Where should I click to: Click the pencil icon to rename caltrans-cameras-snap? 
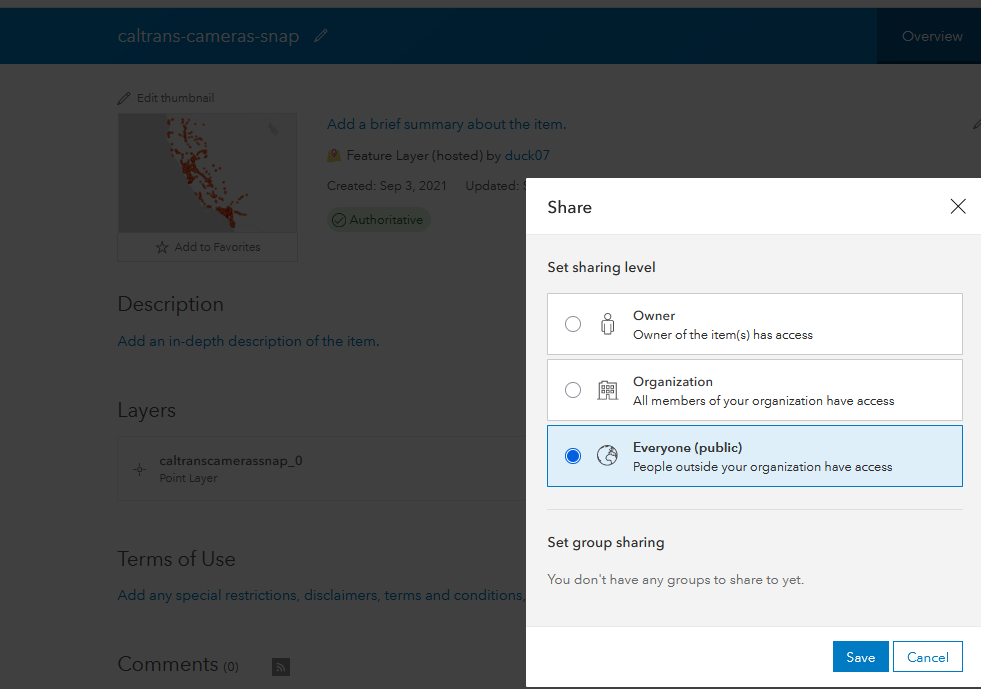[x=320, y=35]
